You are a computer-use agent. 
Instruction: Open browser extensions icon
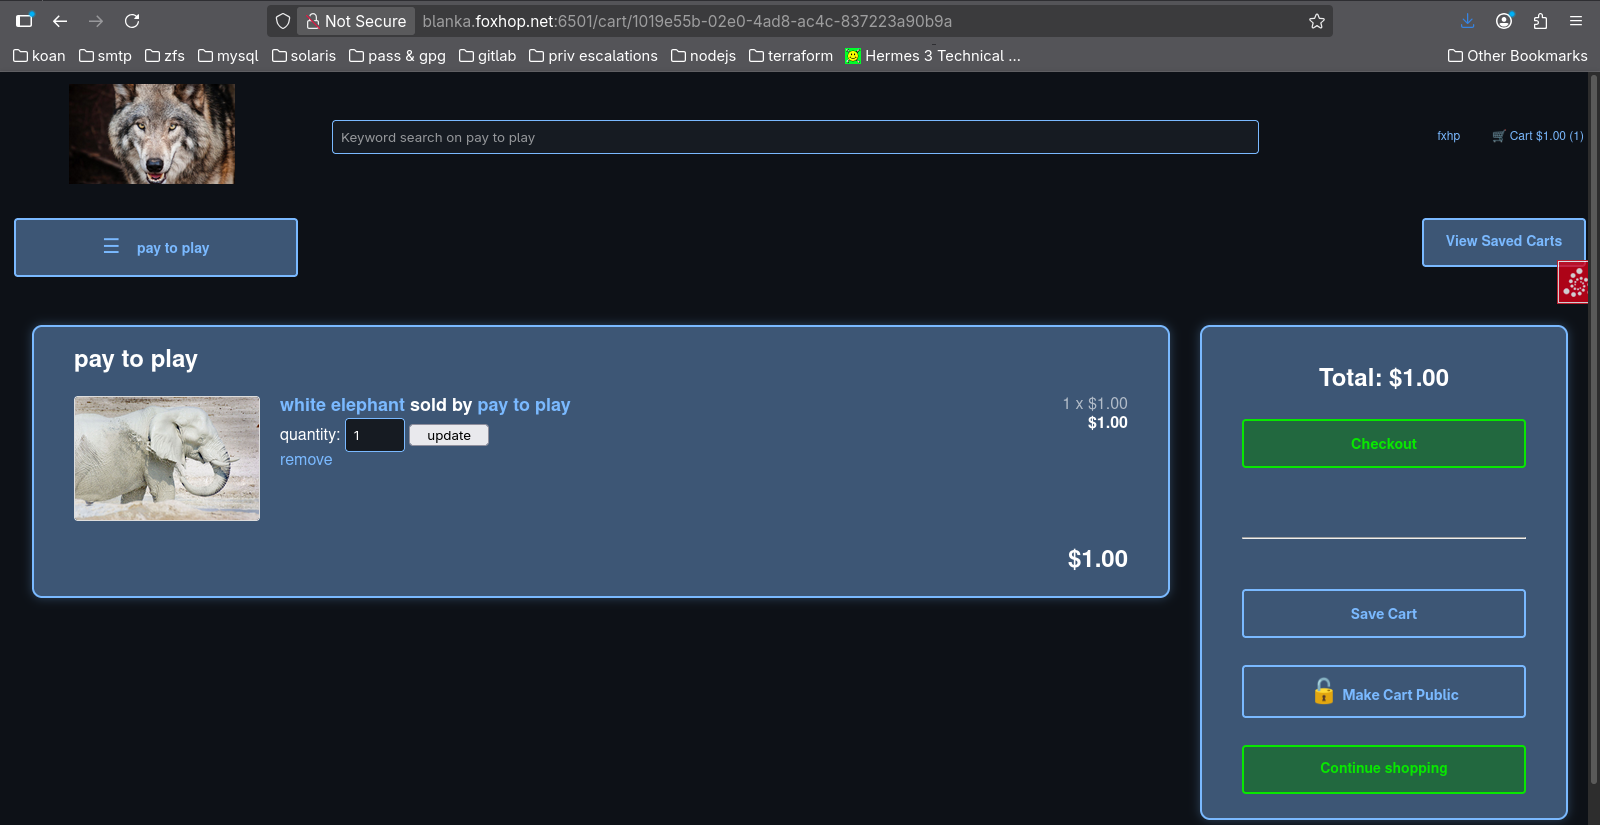click(1540, 21)
